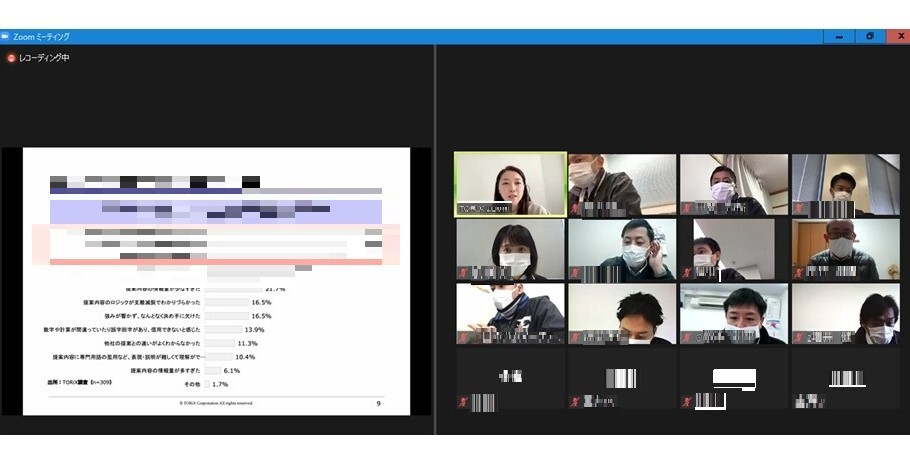Viewport: 910px width, 452px height.
Task: Click muted mic icon on bottom-left camera-off tile
Action: pos(463,402)
